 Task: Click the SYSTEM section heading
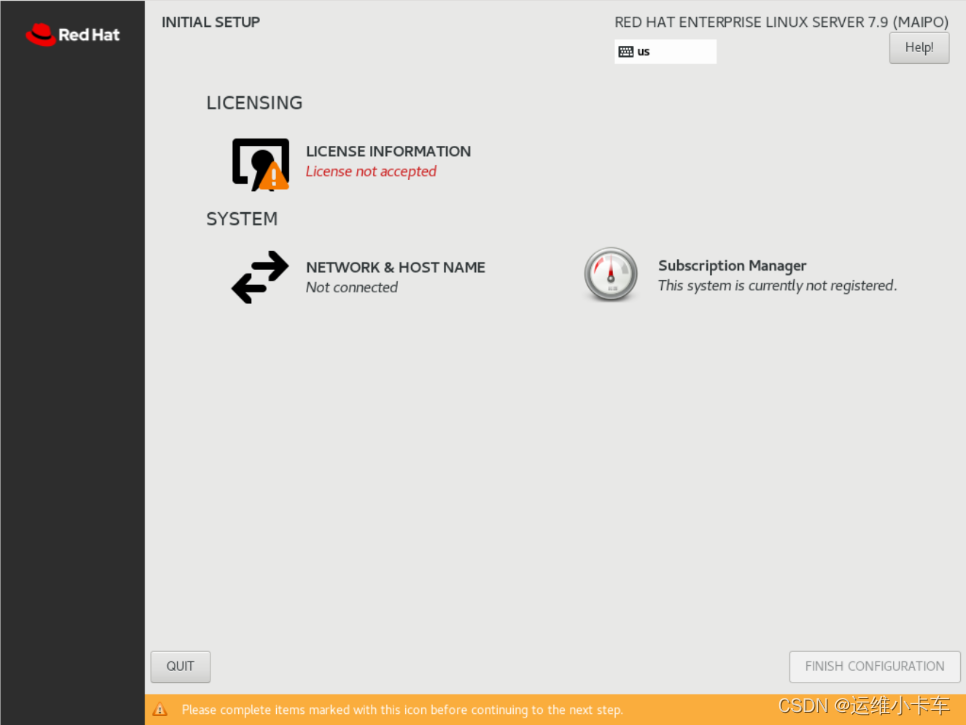[x=242, y=219]
